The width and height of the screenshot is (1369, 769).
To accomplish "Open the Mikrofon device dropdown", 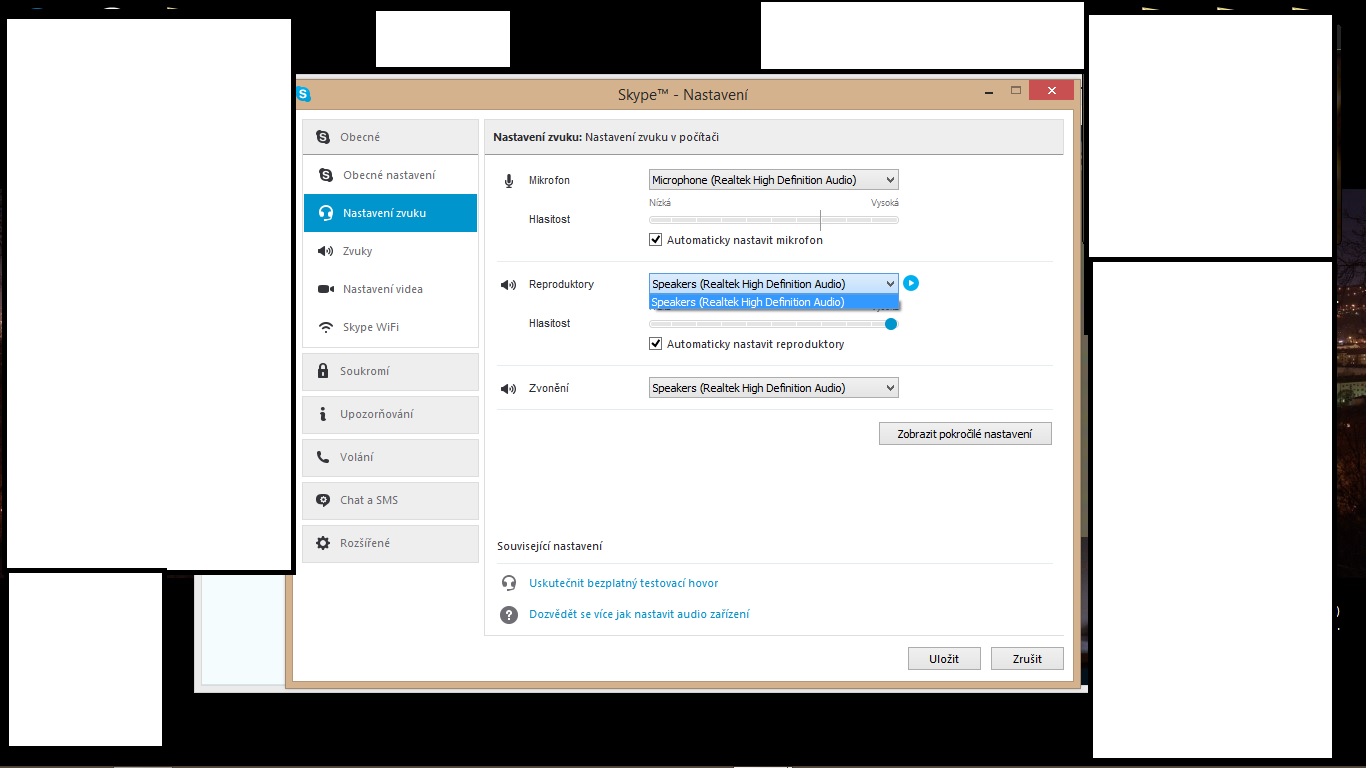I will pos(774,180).
